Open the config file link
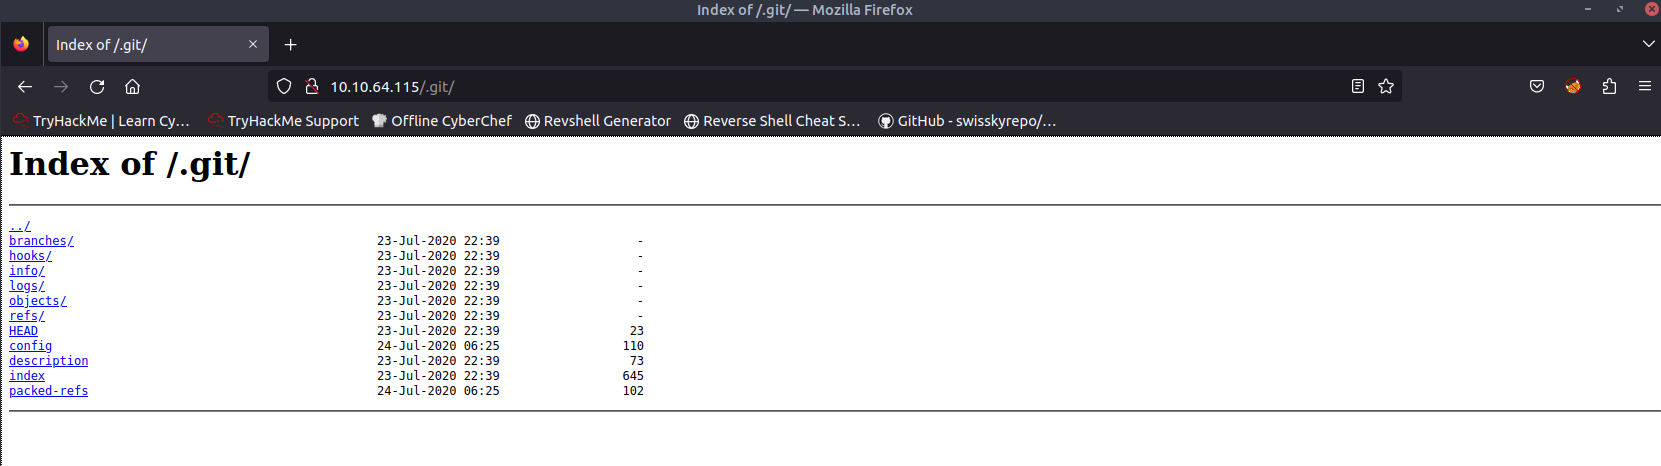 pyautogui.click(x=30, y=346)
